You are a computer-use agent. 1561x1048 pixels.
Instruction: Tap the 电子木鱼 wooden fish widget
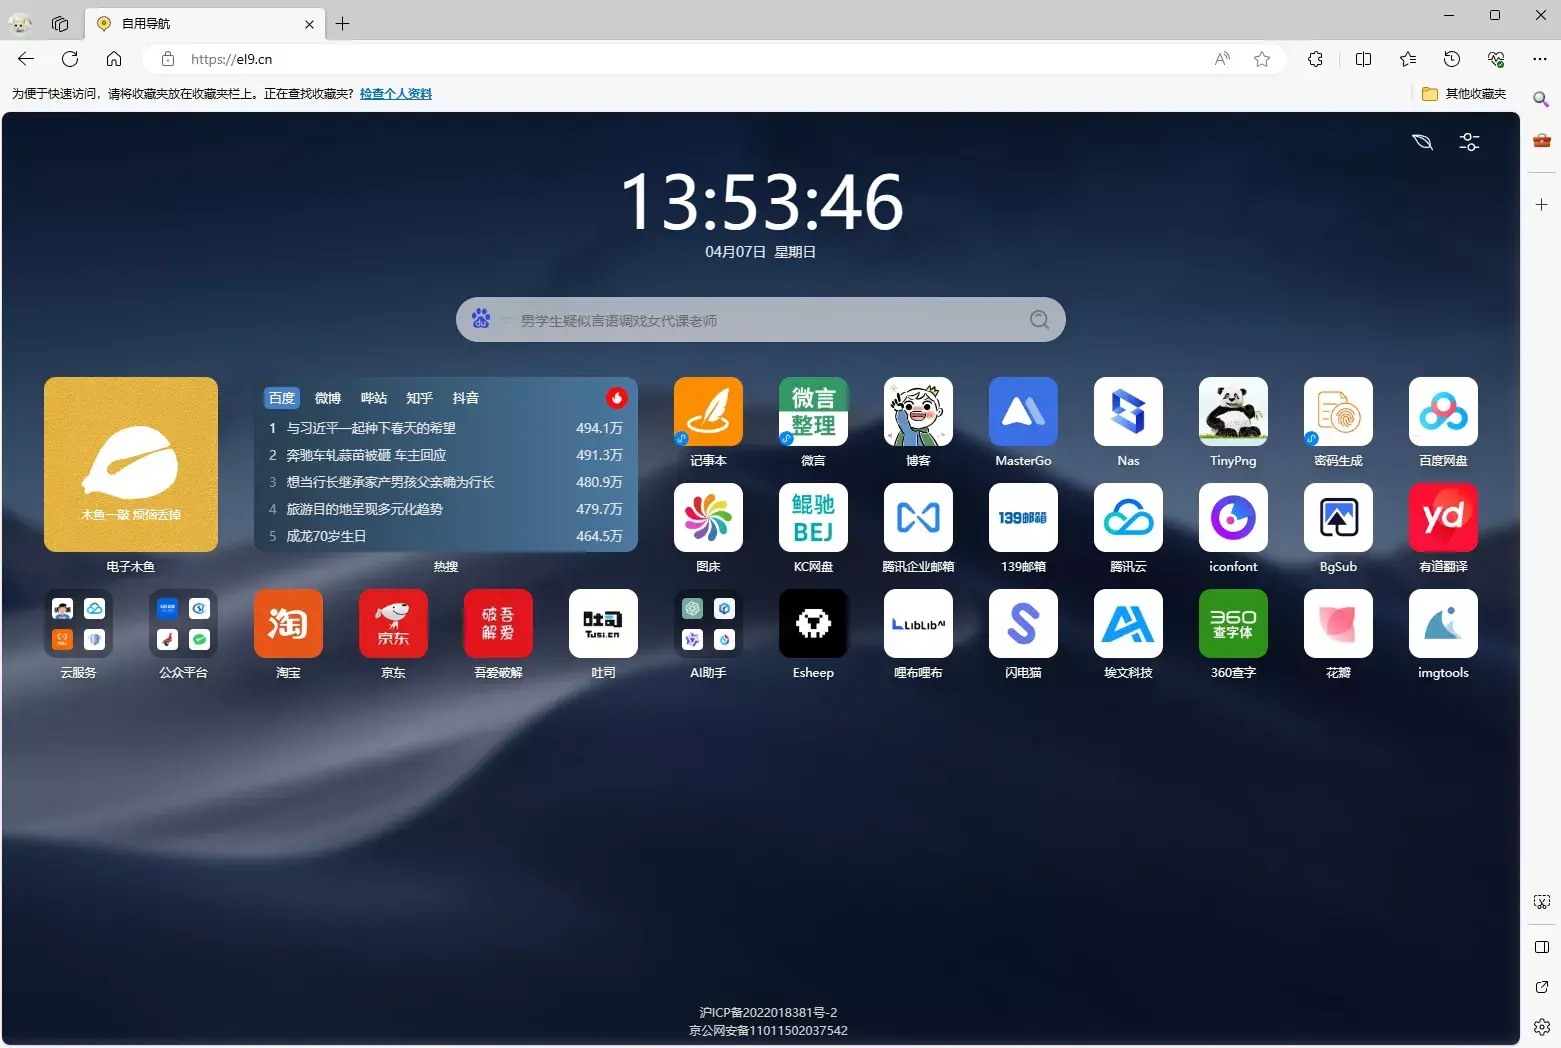point(131,464)
